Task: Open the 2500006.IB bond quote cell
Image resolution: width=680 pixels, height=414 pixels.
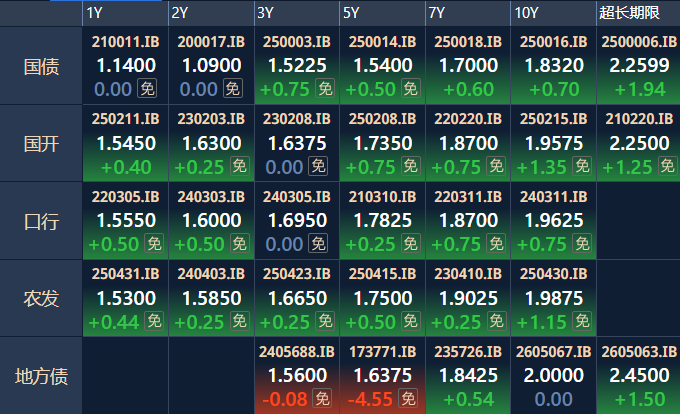Action: coord(636,65)
